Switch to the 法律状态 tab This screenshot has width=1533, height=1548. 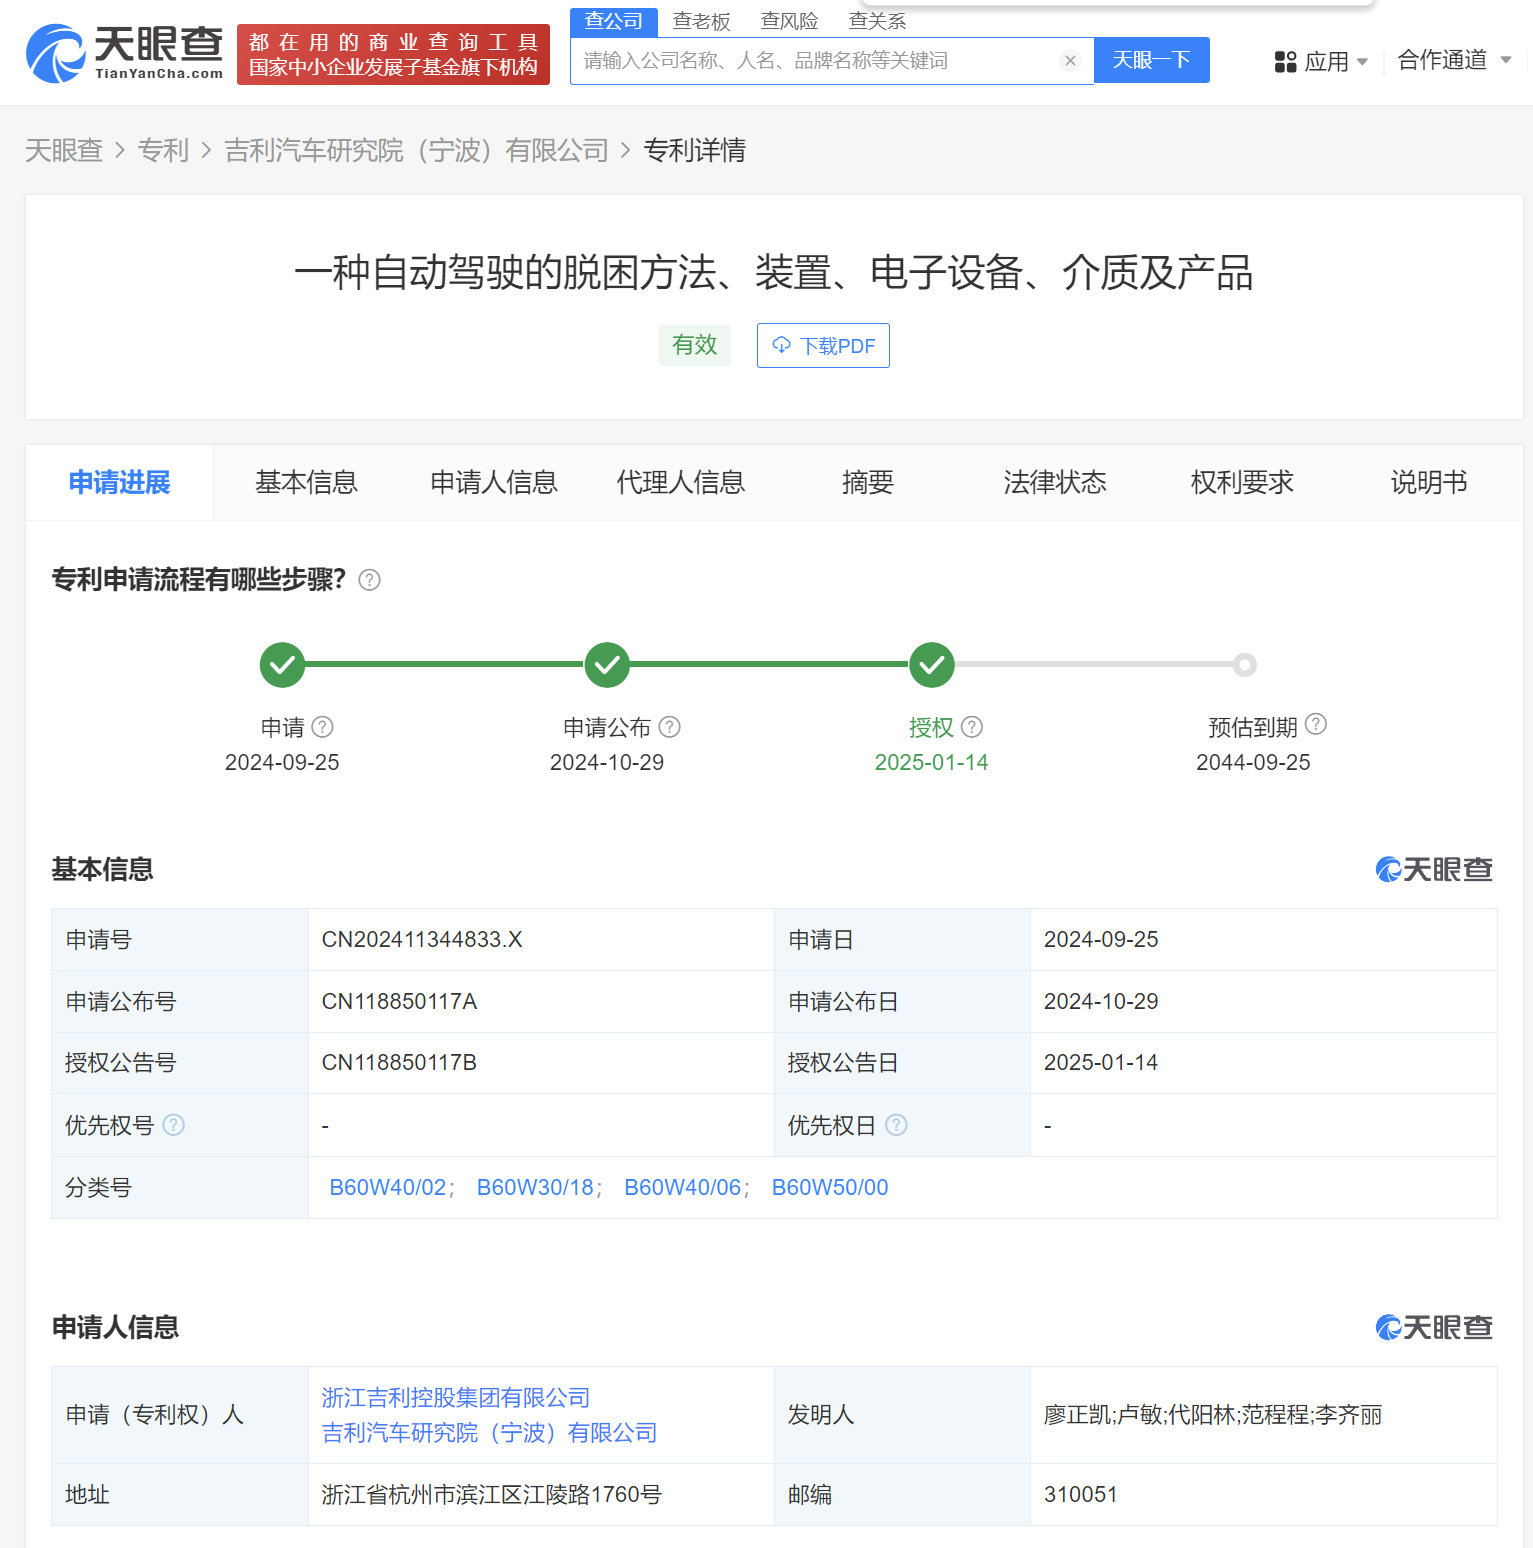point(1055,483)
